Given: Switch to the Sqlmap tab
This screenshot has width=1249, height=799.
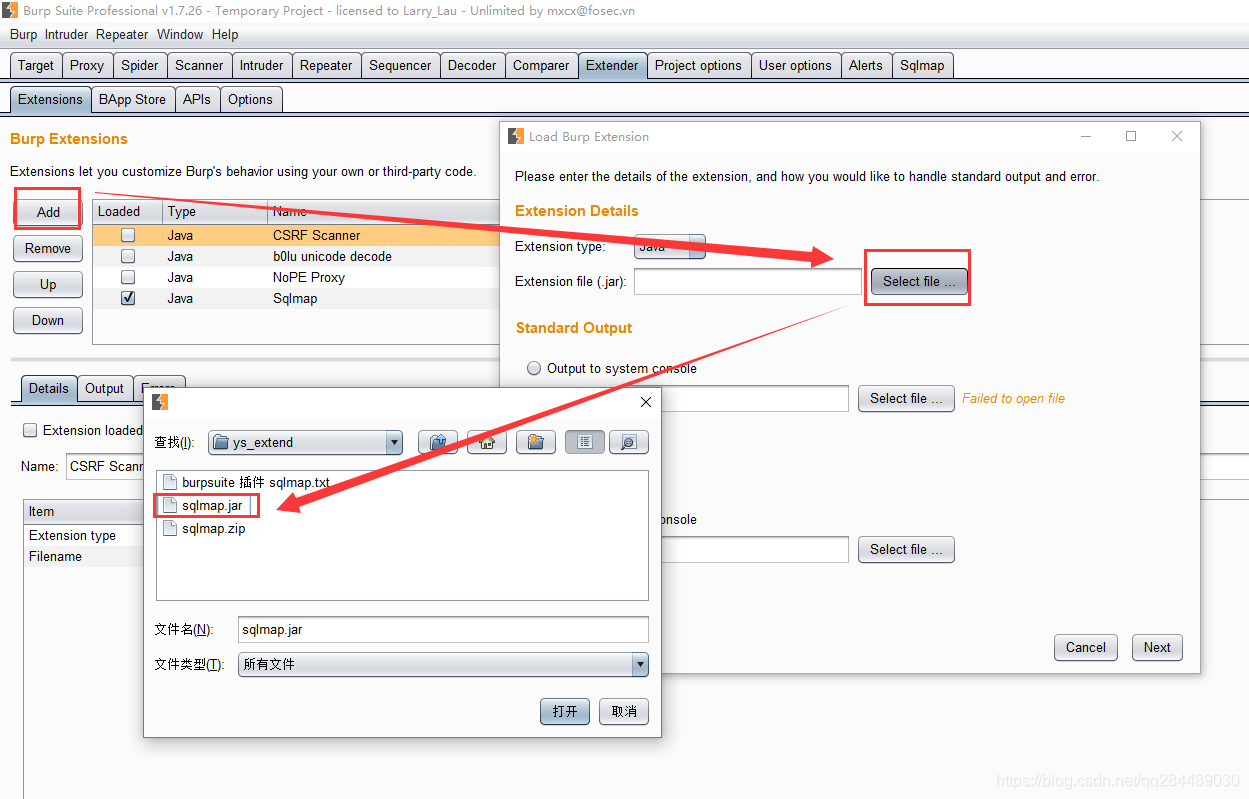Looking at the screenshot, I should 922,65.
